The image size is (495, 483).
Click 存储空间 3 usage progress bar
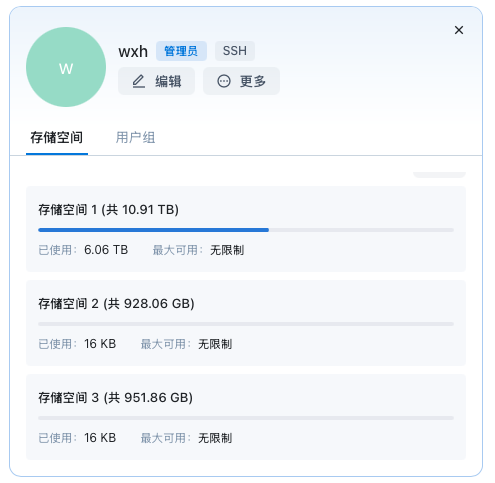click(246, 418)
